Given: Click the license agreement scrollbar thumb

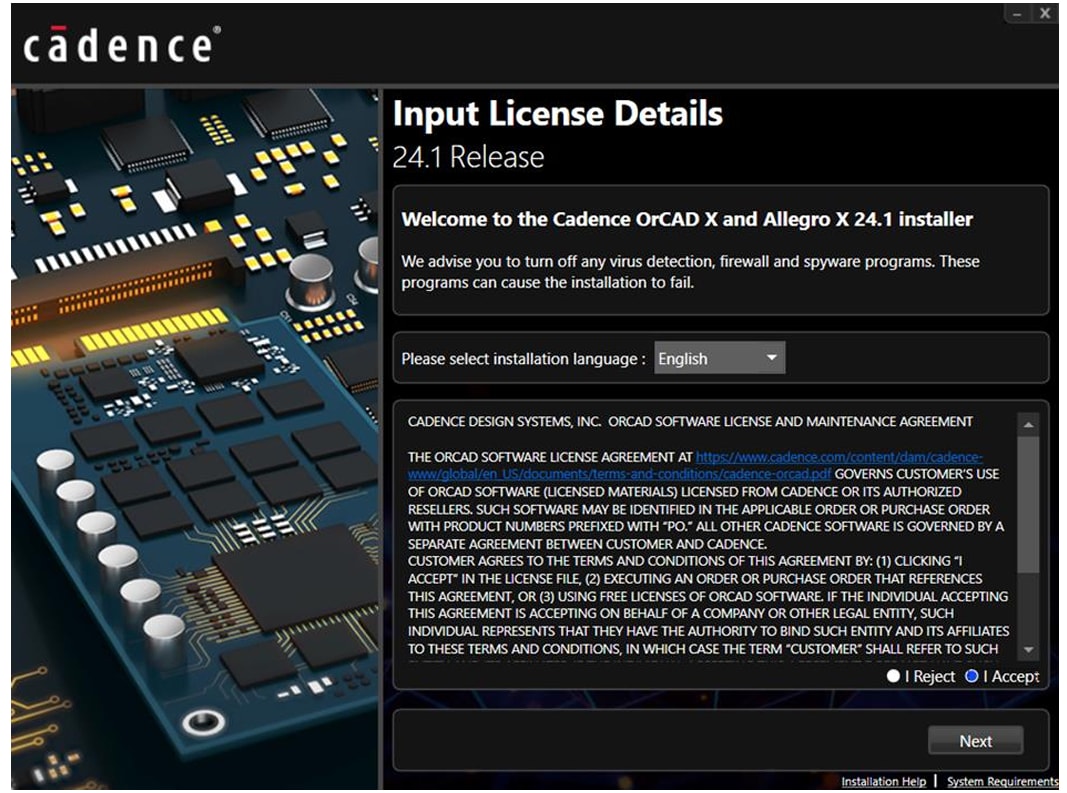Looking at the screenshot, I should 1028,504.
